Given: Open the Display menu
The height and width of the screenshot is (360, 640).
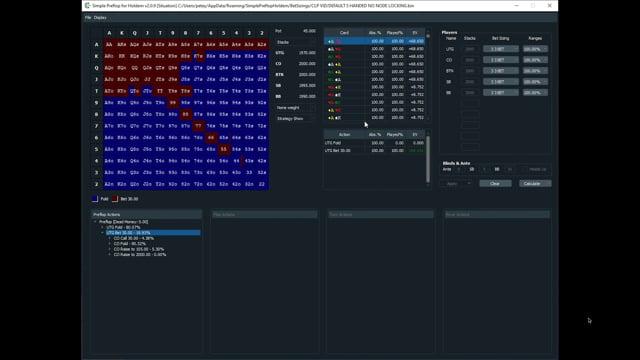Looking at the screenshot, I should click(100, 18).
